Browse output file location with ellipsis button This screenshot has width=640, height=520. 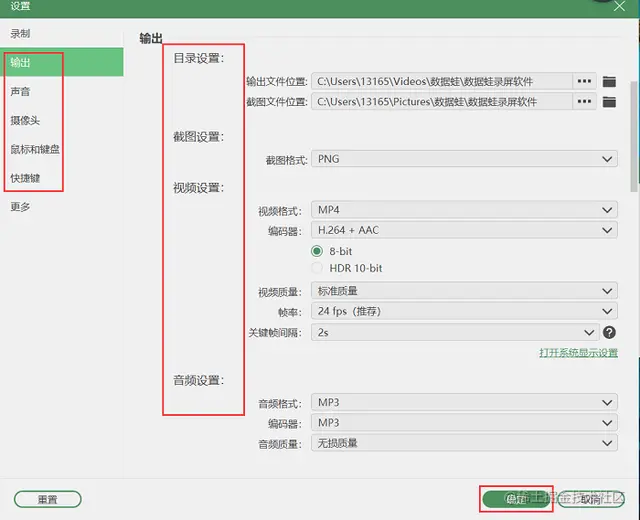(584, 81)
